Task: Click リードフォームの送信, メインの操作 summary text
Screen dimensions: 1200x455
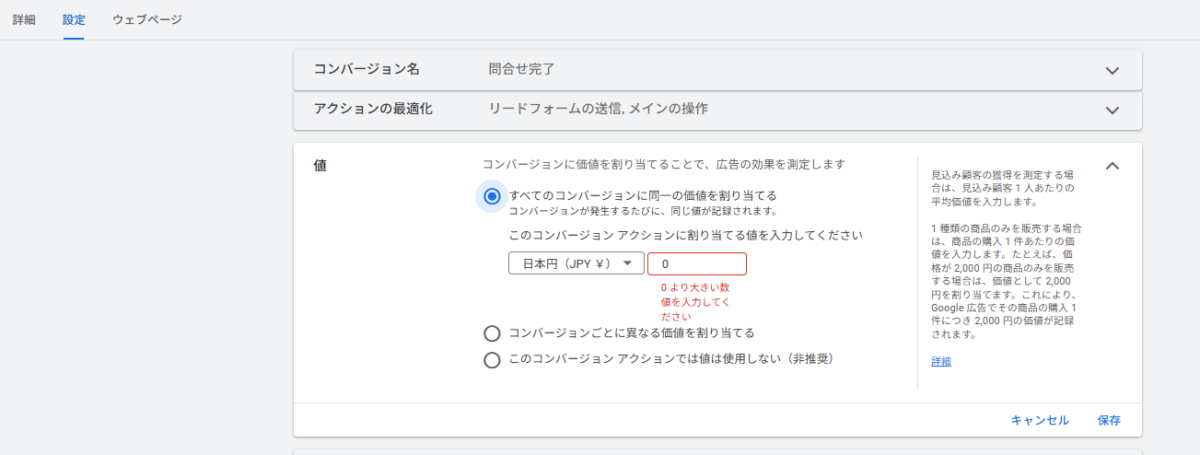Action: tap(604, 108)
